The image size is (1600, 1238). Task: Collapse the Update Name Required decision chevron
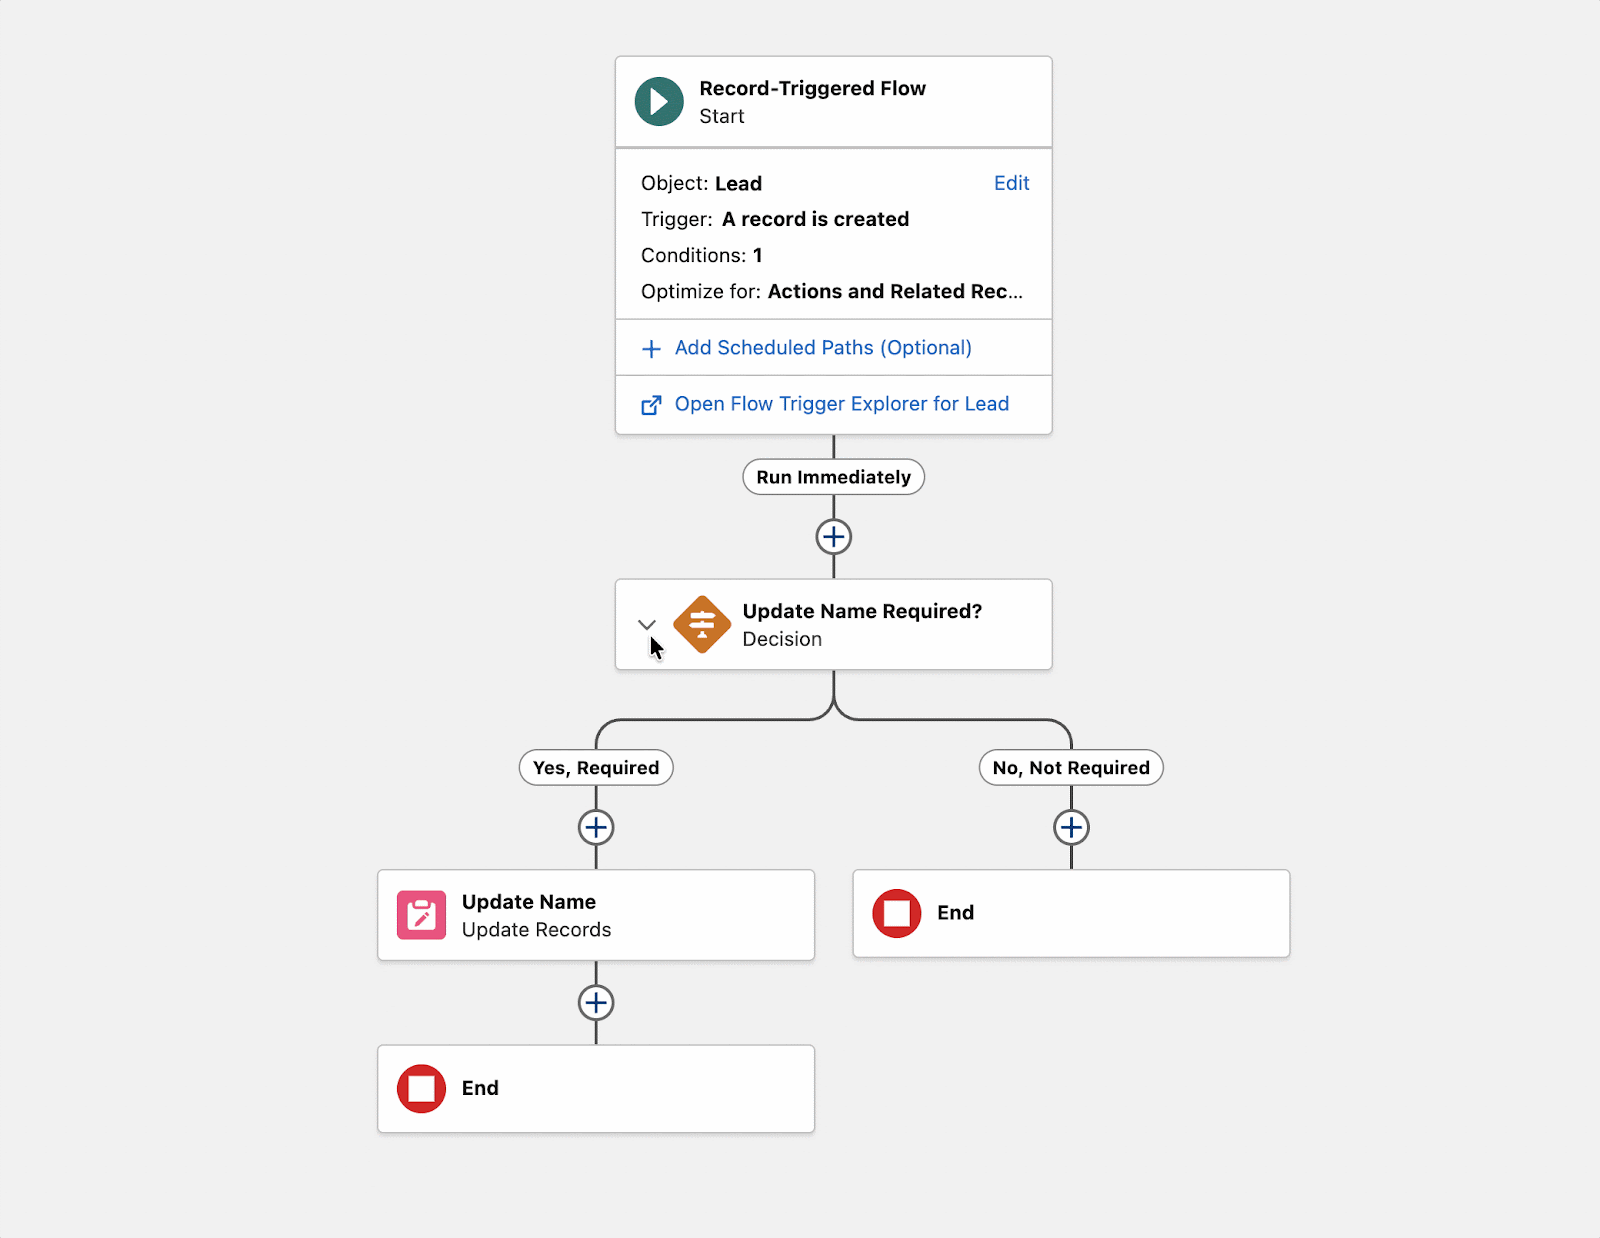[x=647, y=625]
